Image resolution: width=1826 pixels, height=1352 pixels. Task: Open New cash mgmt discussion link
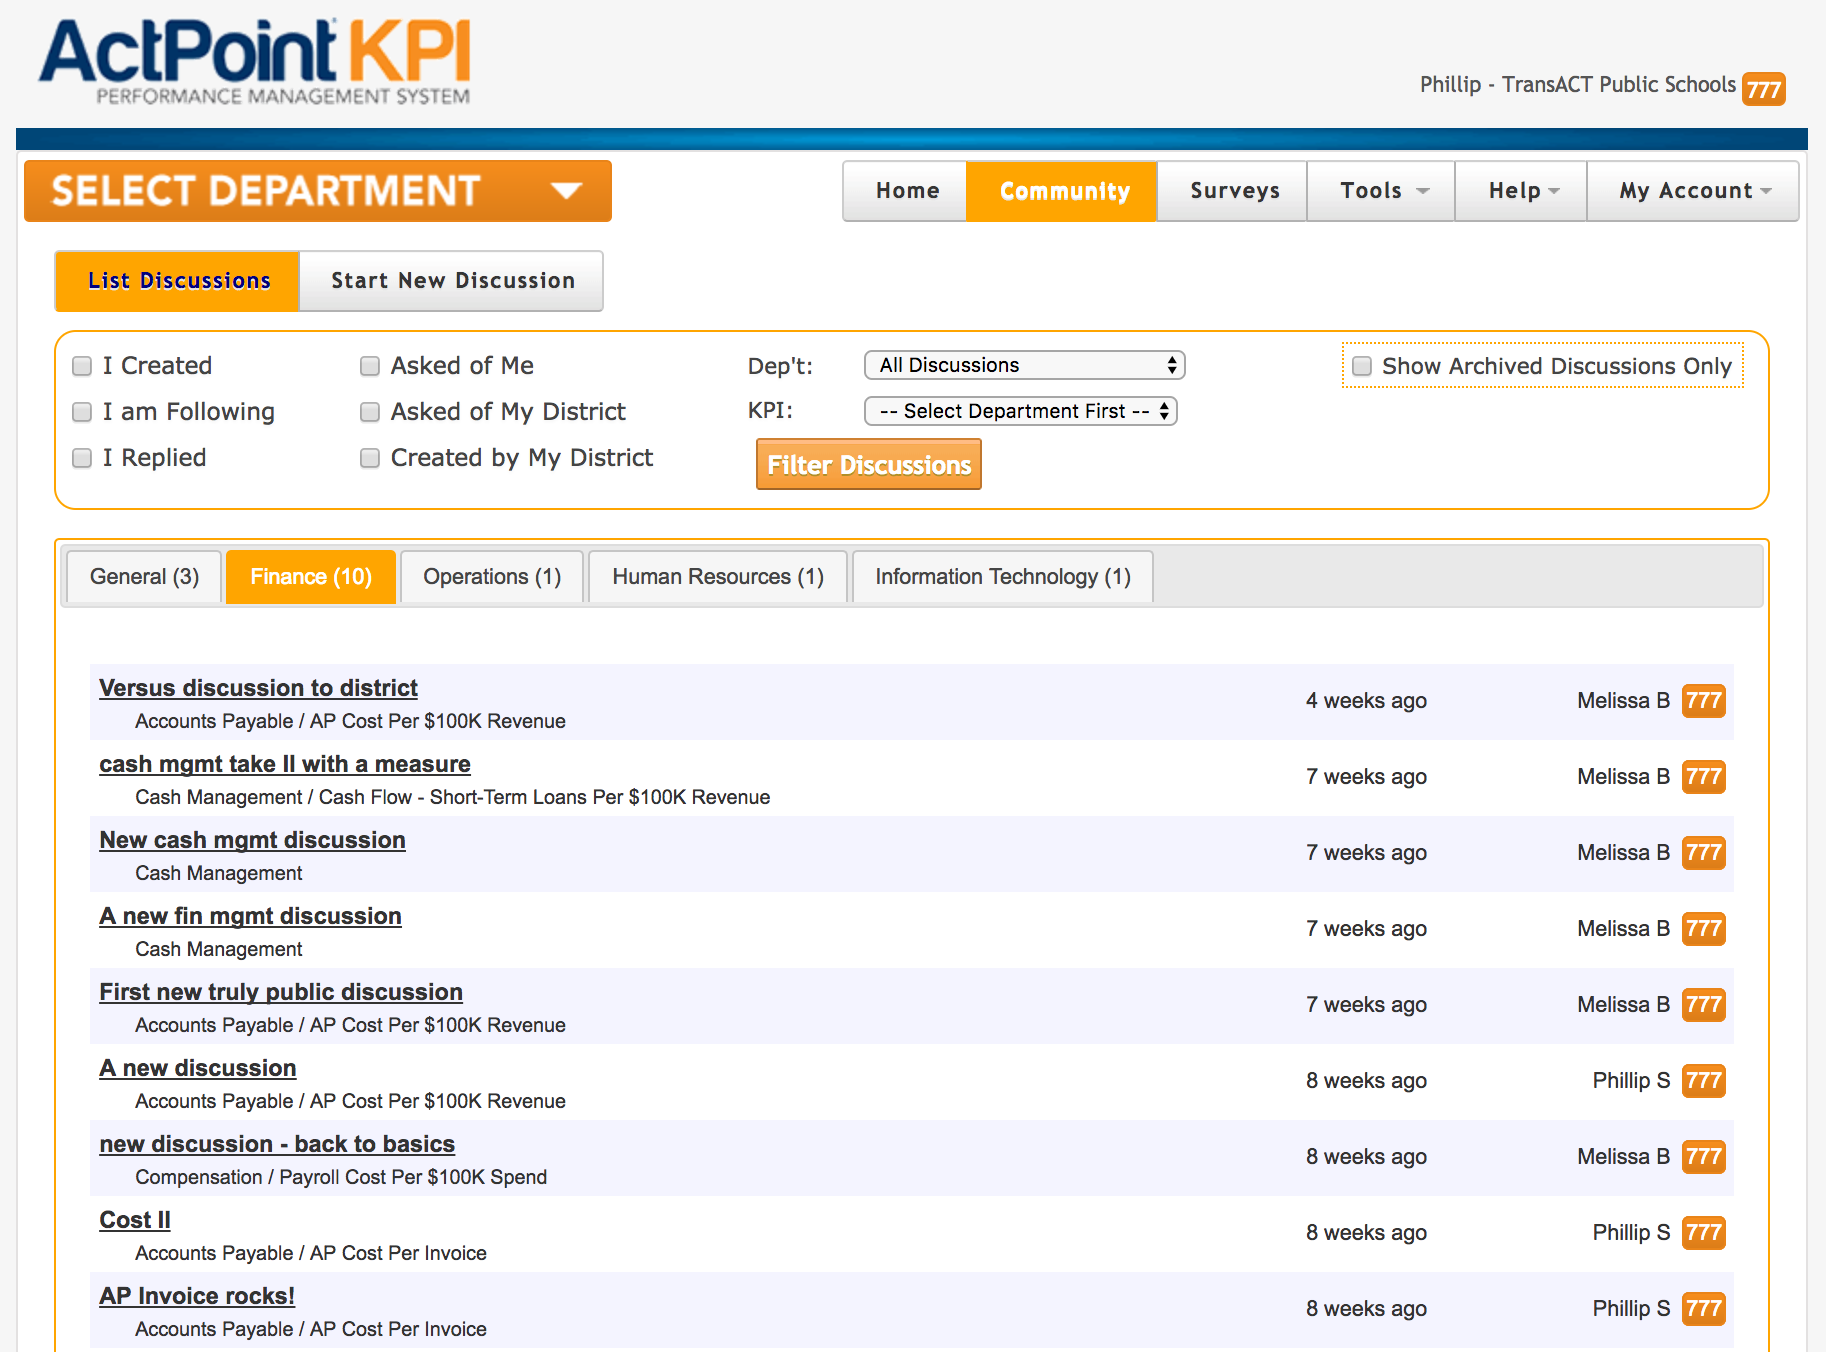tap(252, 840)
